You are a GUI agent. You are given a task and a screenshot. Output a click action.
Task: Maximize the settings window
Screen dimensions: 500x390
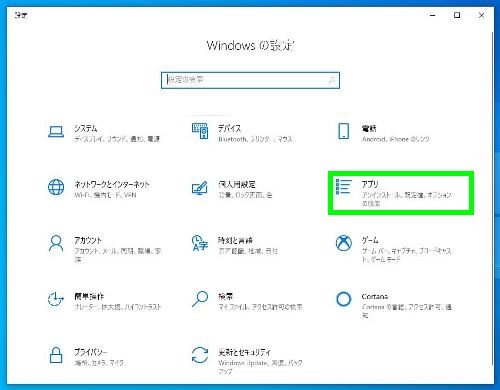tap(457, 15)
